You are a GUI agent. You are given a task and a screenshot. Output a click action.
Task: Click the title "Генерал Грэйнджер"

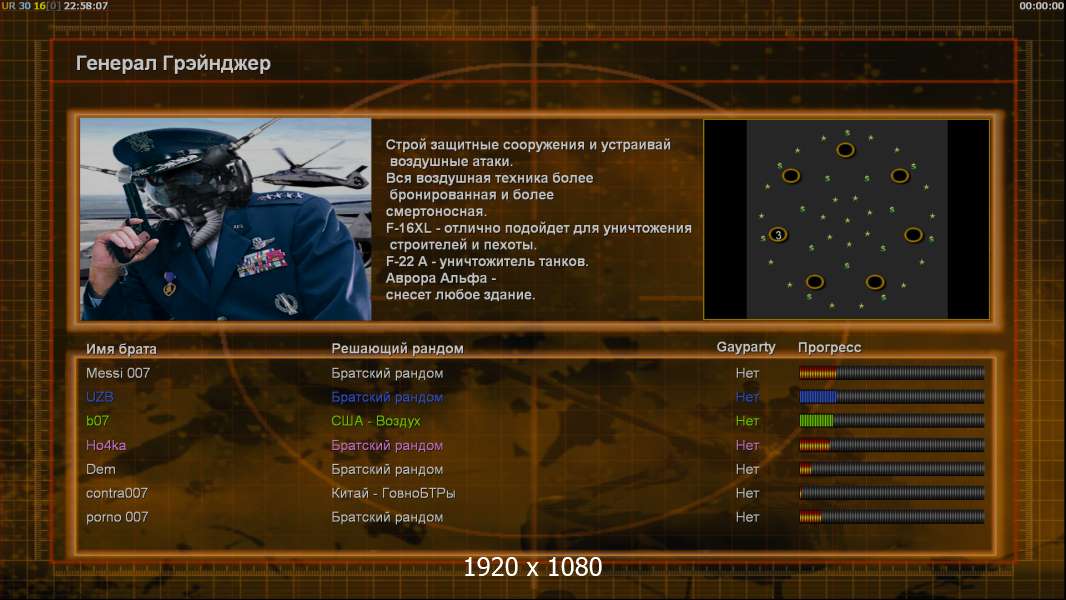(173, 63)
